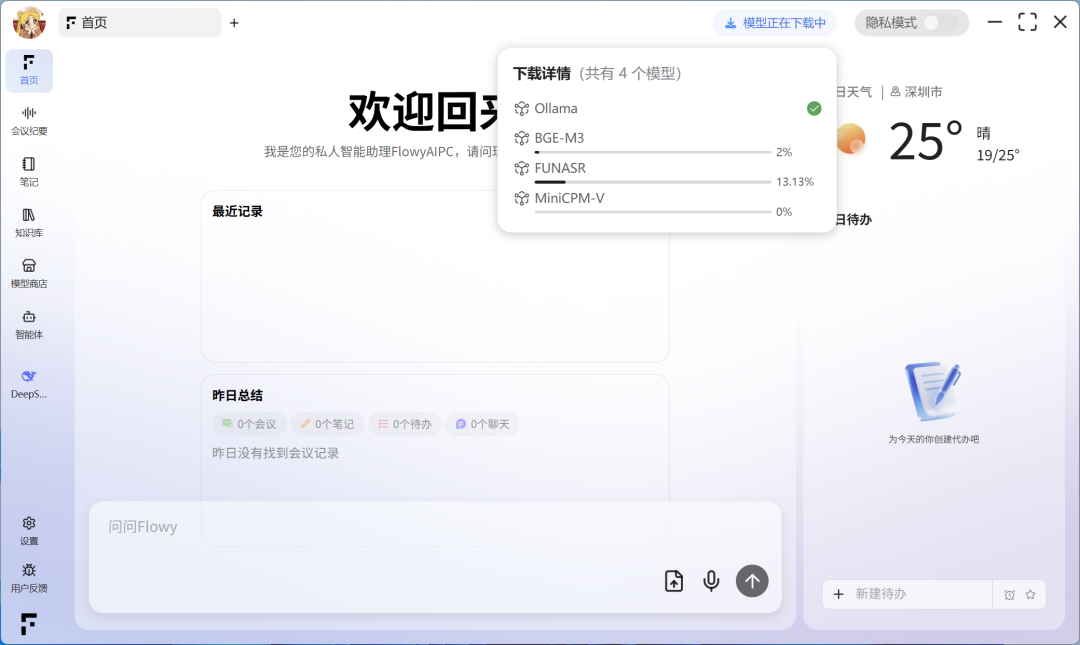Screen dimensions: 1080x645
Task: Add a new tab with plus button
Action: pos(234,22)
